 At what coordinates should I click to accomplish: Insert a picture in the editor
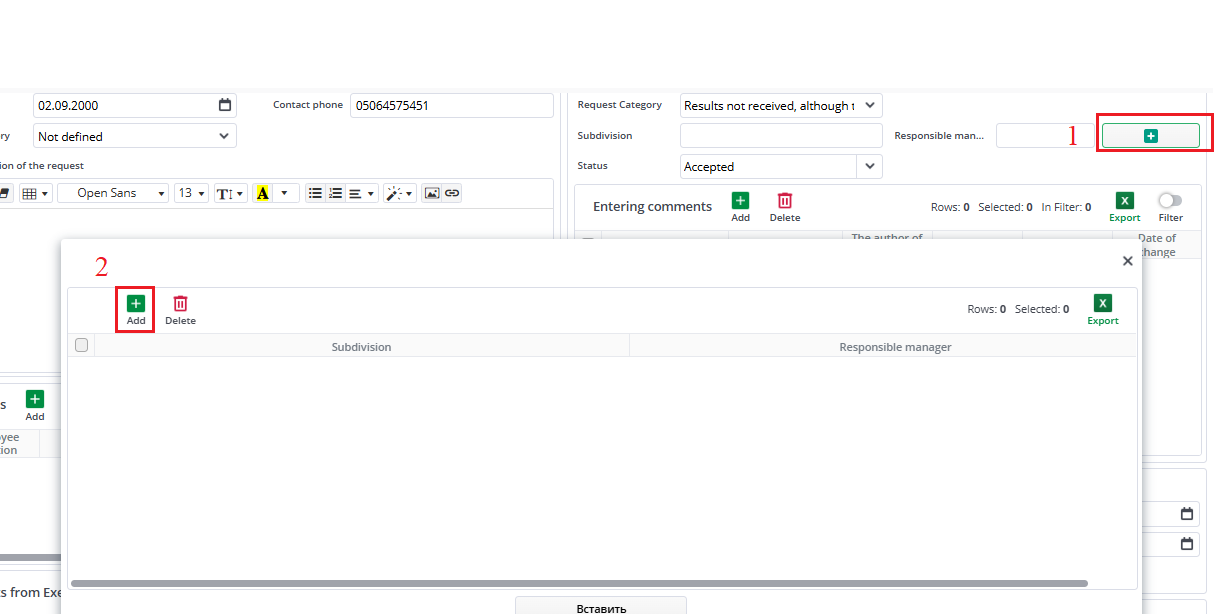pos(432,193)
